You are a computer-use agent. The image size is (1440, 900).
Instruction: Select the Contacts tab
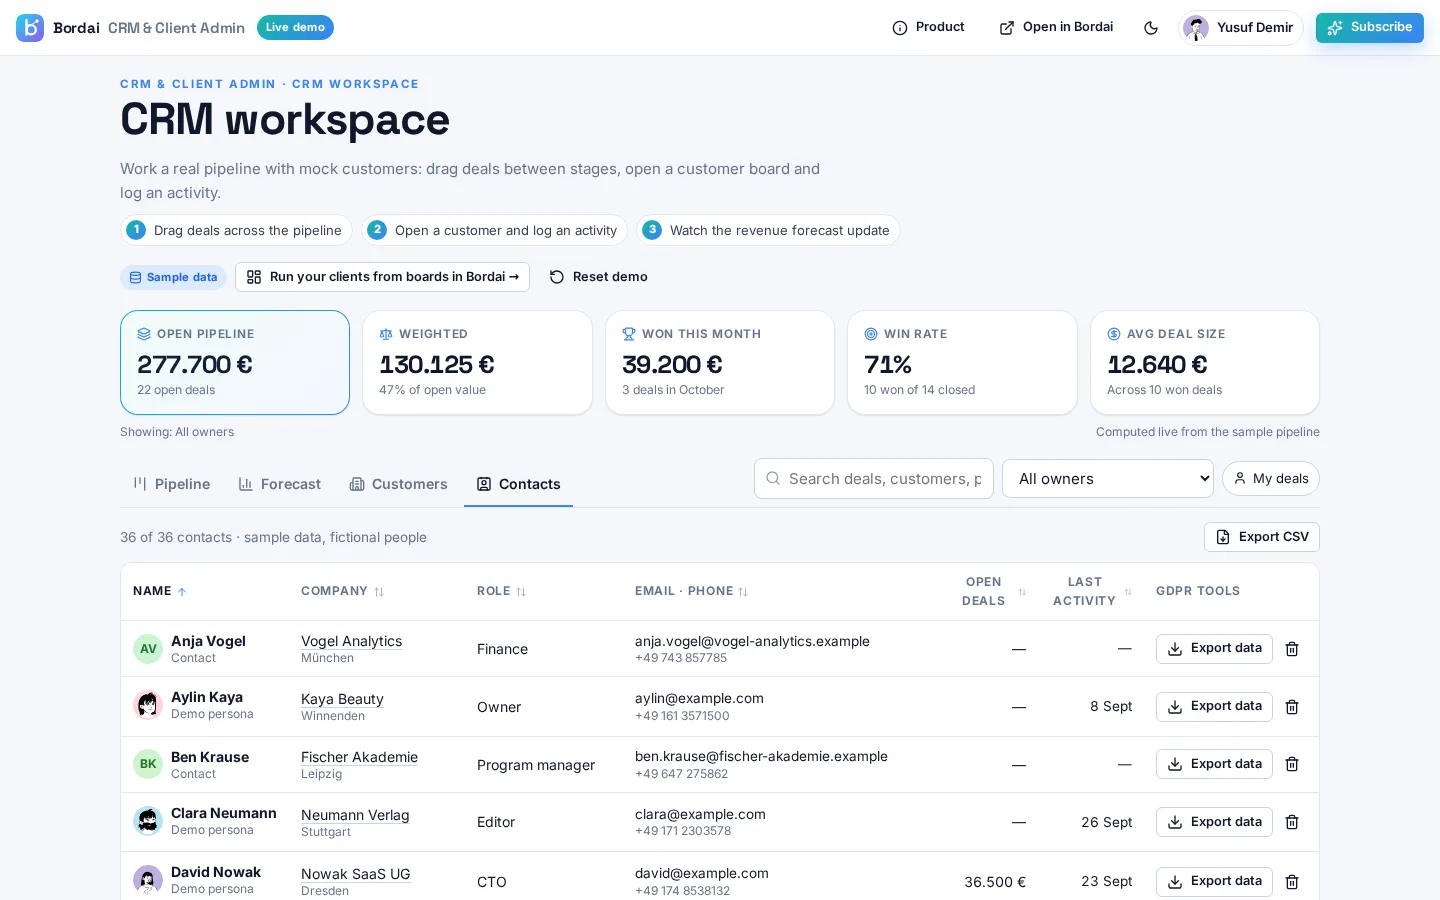pyautogui.click(x=518, y=484)
